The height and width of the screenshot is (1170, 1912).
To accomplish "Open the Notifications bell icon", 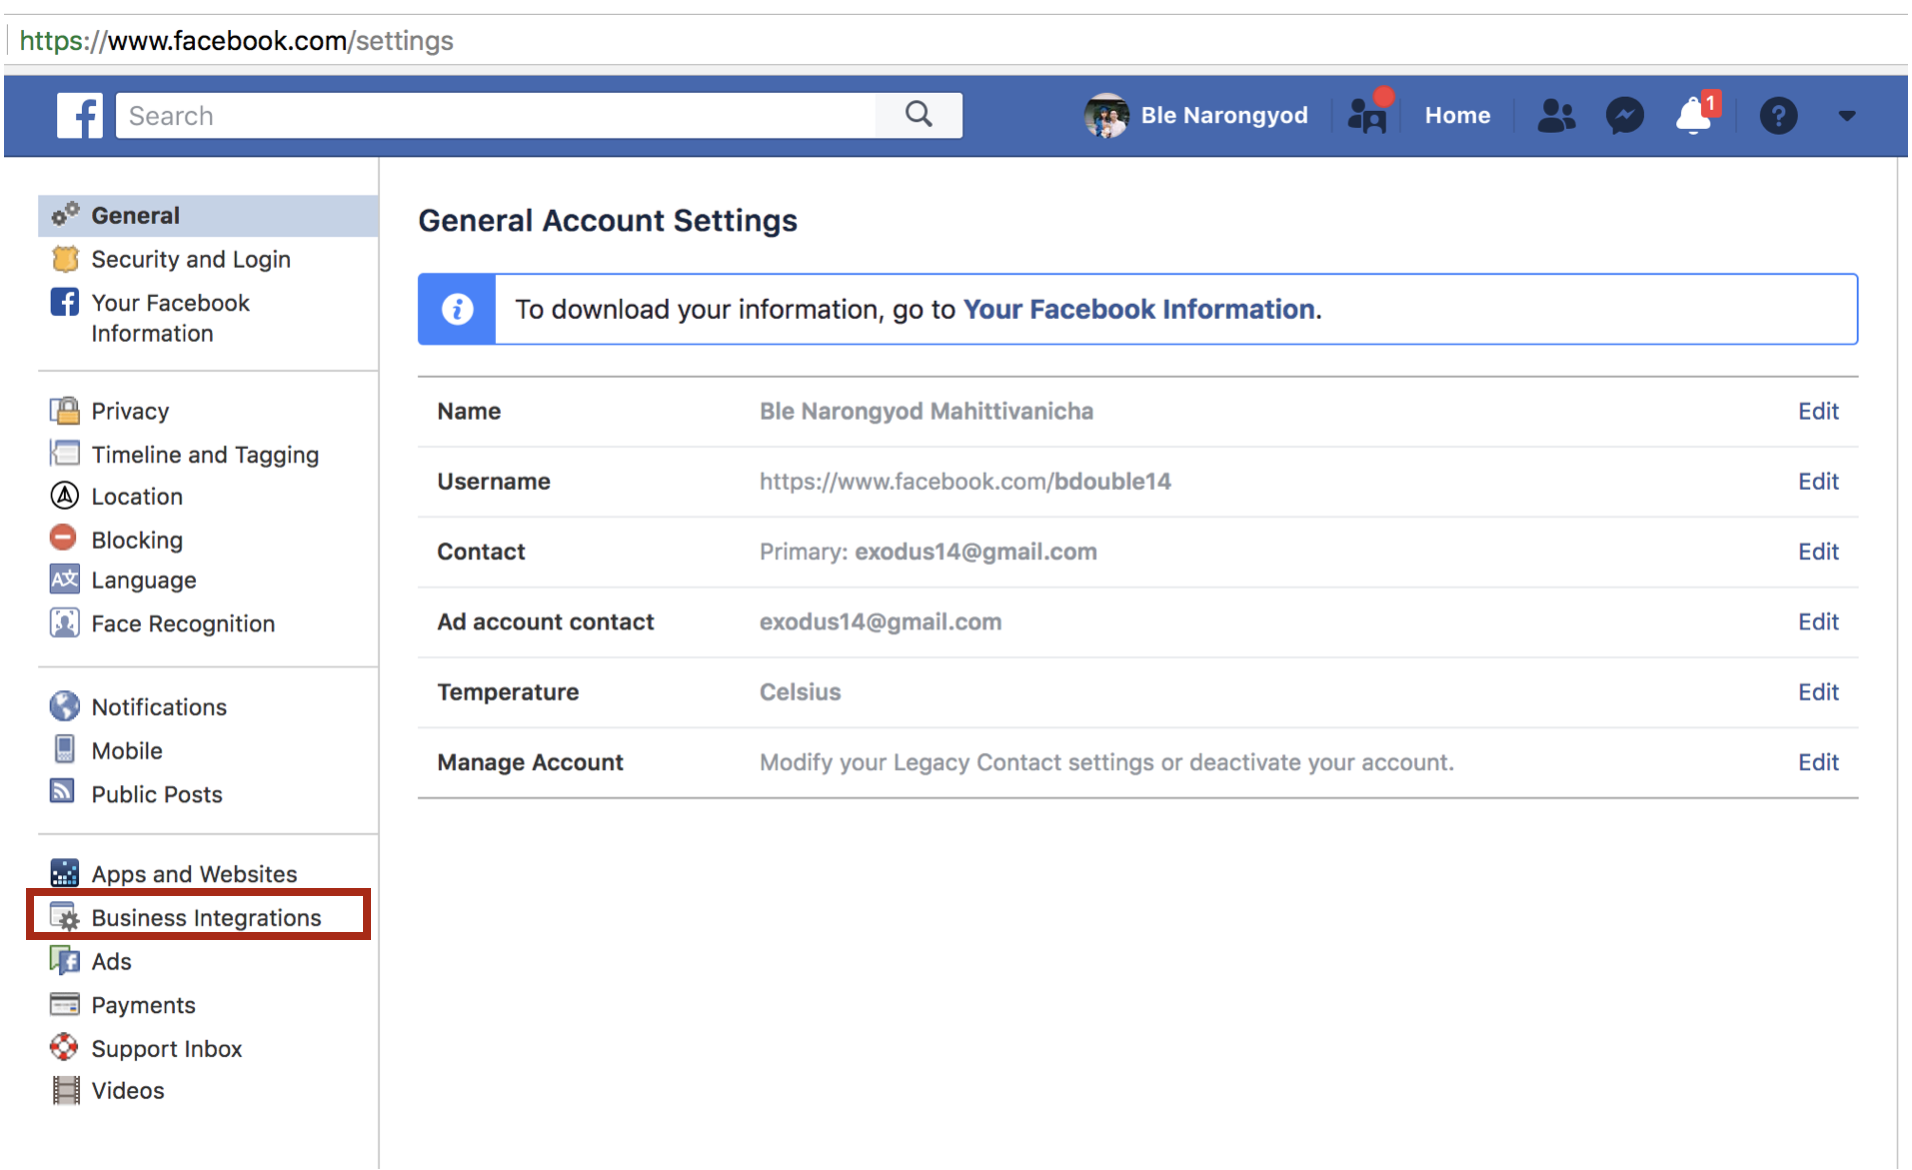I will click(1695, 115).
